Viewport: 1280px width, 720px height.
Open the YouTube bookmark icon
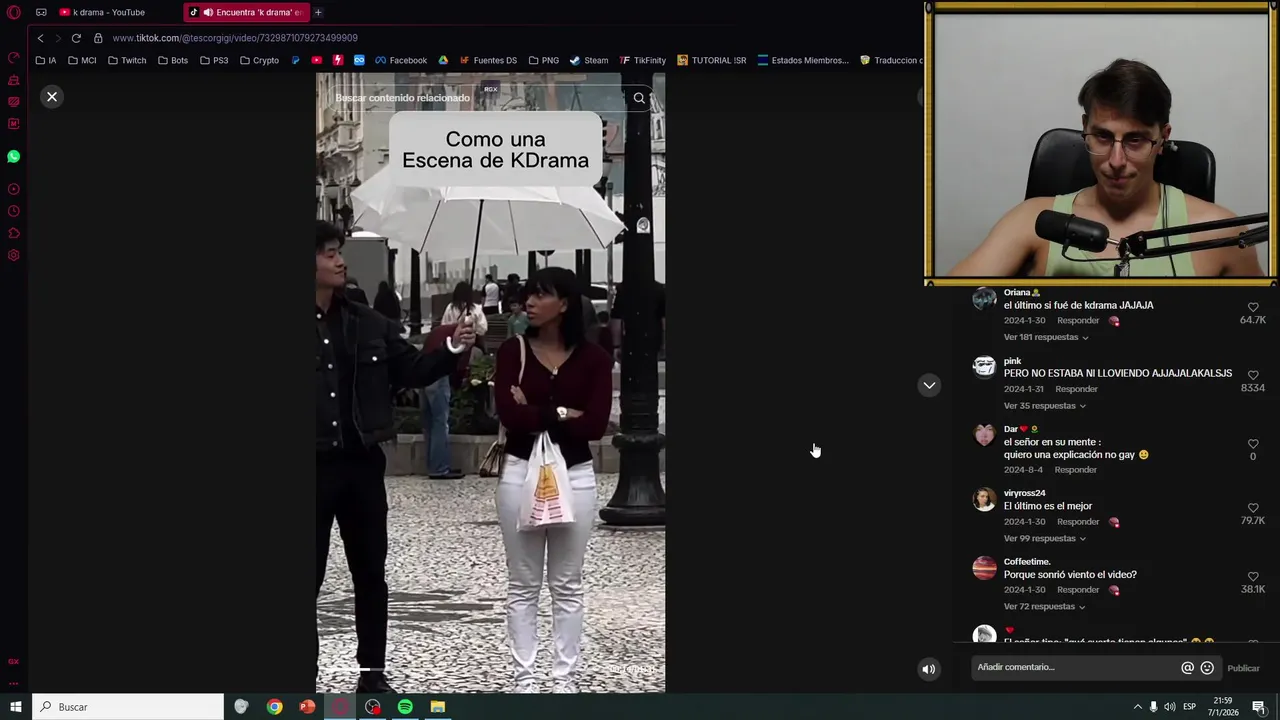[317, 60]
